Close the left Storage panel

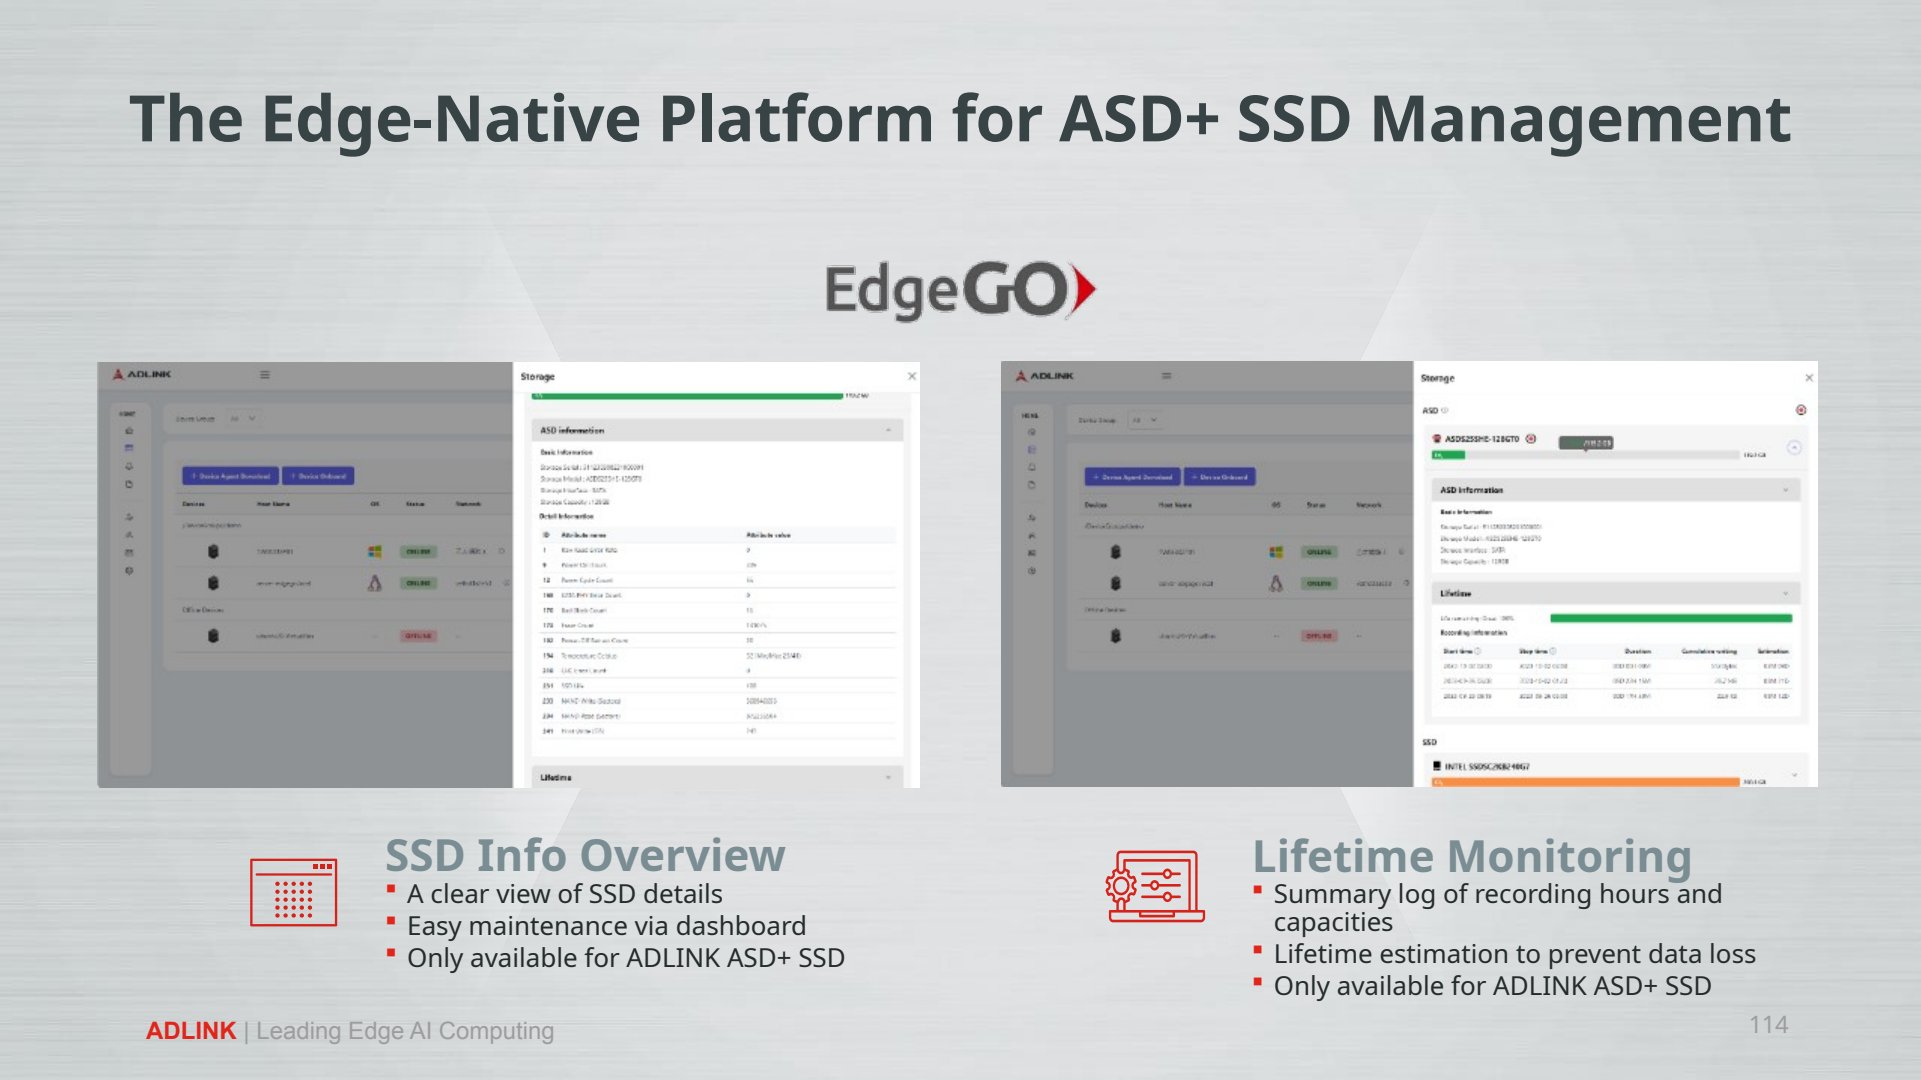pyautogui.click(x=912, y=376)
